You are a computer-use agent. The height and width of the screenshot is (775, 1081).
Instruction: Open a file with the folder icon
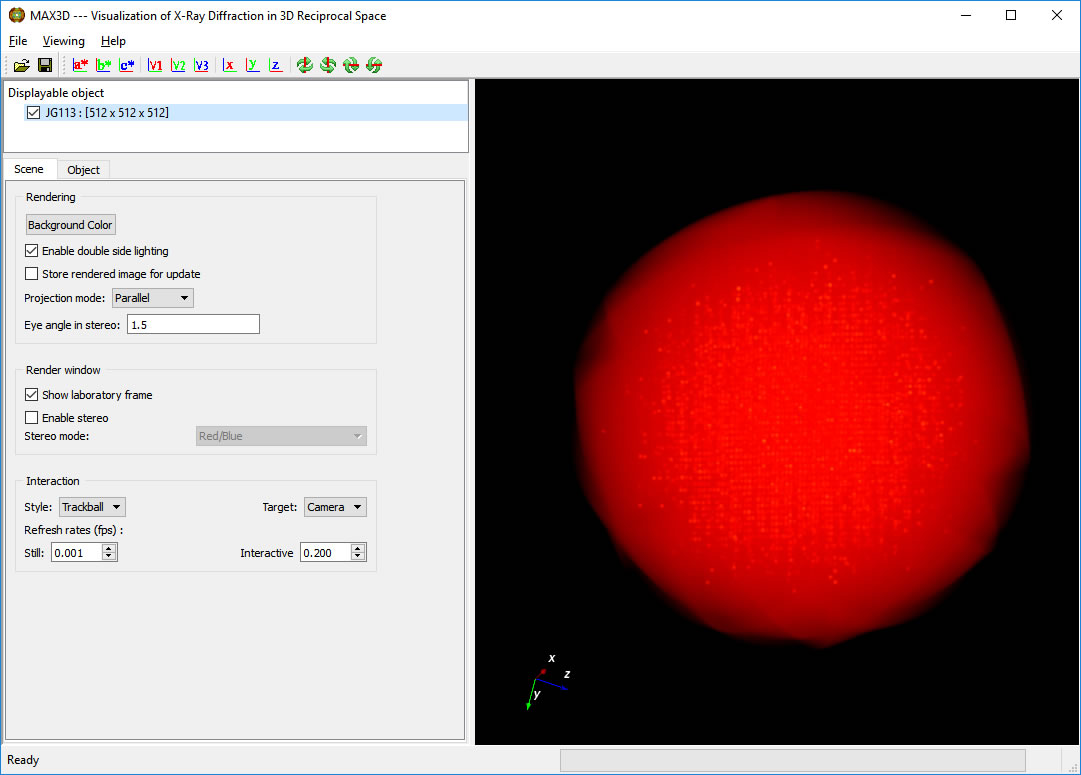point(21,66)
